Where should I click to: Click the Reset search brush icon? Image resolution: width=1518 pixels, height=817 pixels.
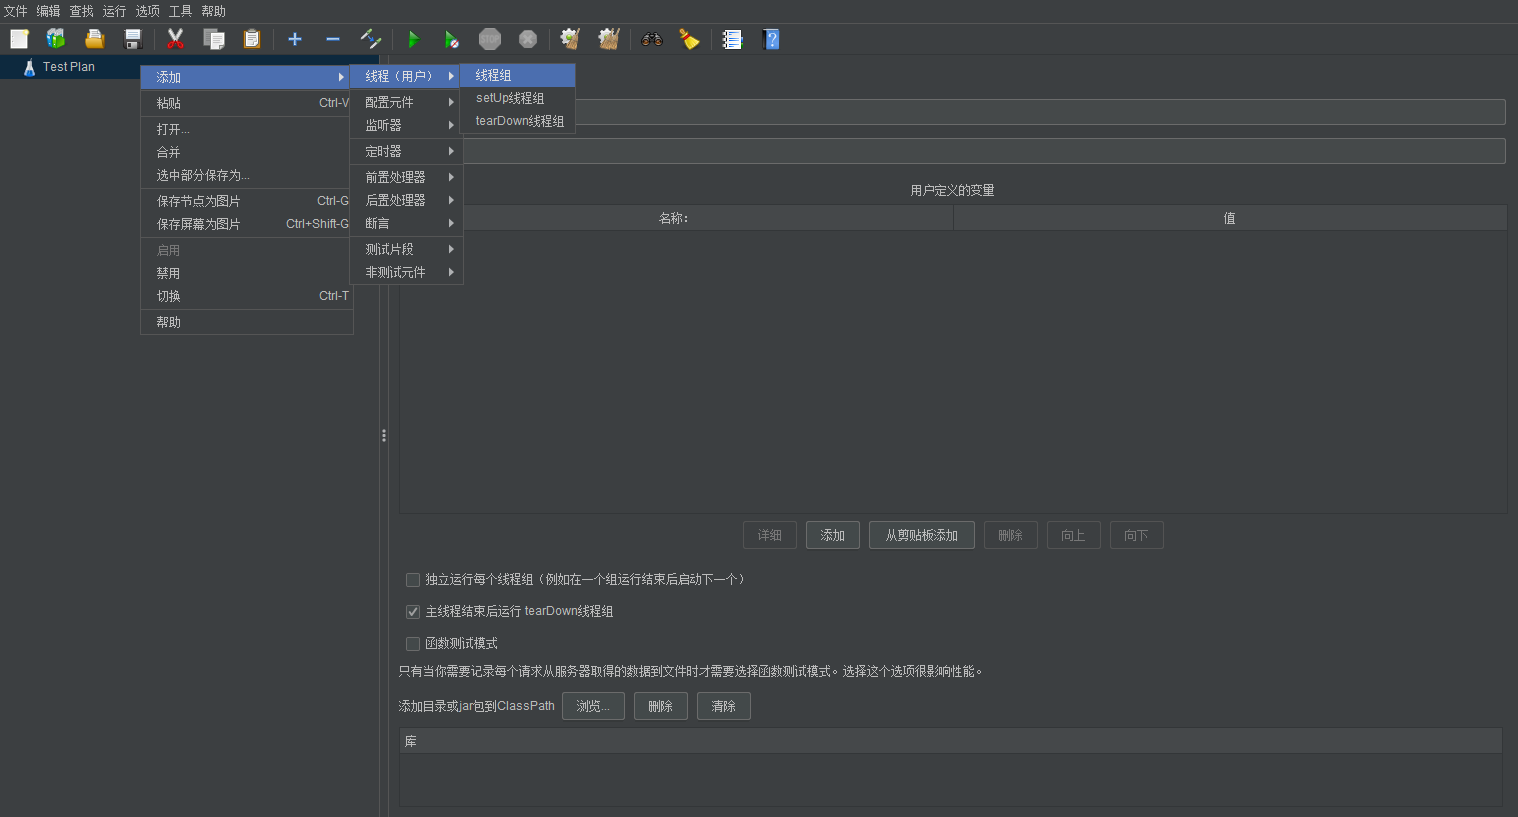[x=690, y=39]
